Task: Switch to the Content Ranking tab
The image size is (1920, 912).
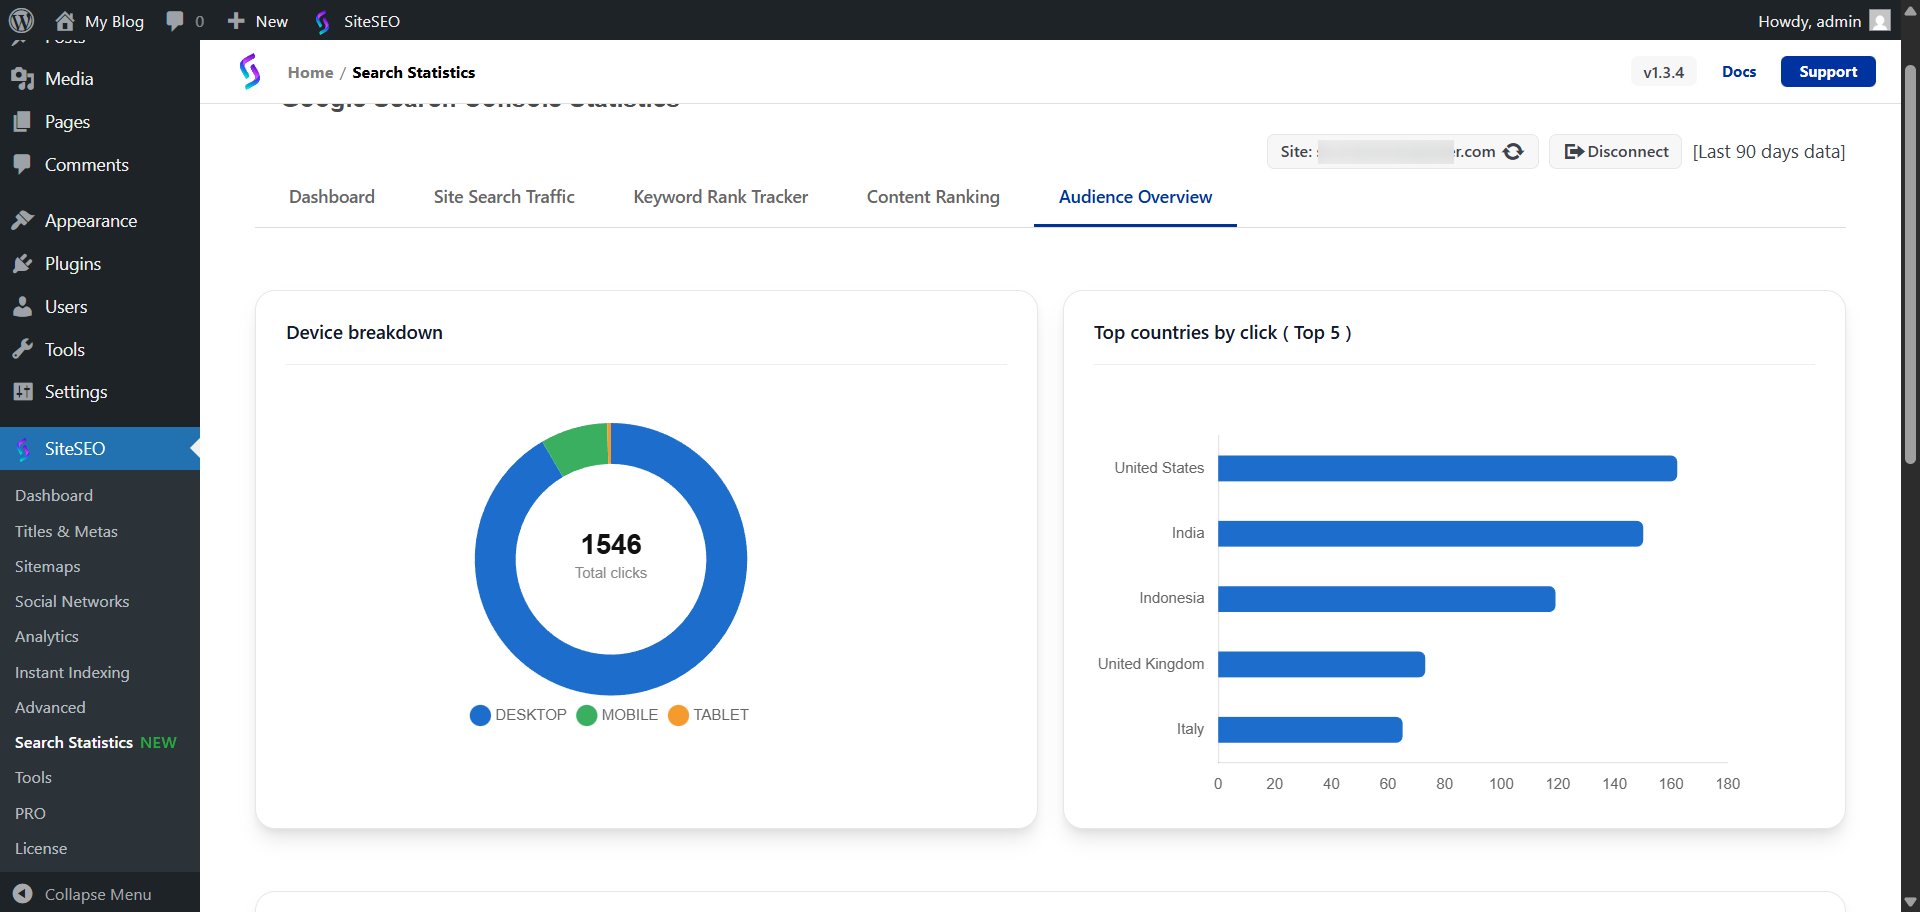Action: 933,197
